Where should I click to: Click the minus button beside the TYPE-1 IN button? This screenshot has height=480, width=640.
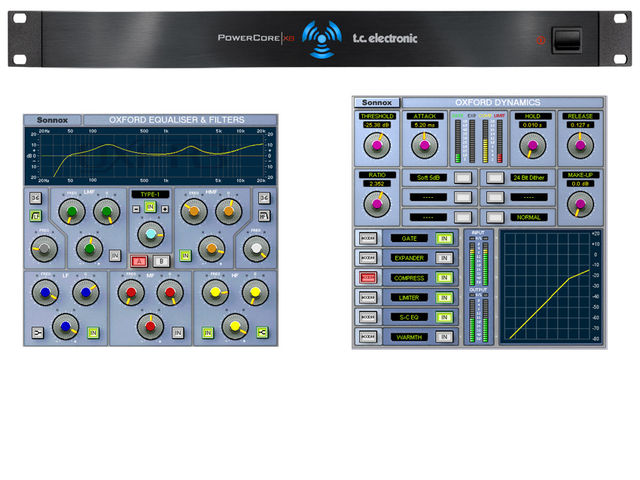coord(136,209)
